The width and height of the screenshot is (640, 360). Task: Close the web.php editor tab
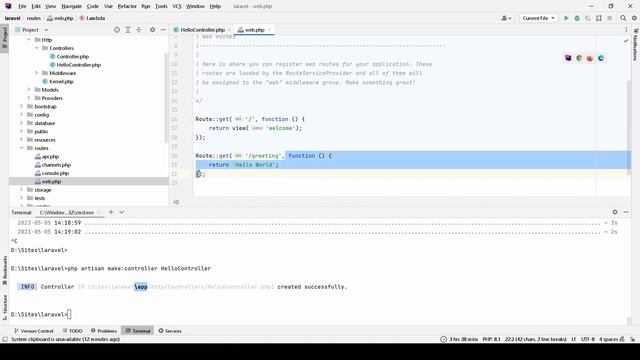[269, 30]
